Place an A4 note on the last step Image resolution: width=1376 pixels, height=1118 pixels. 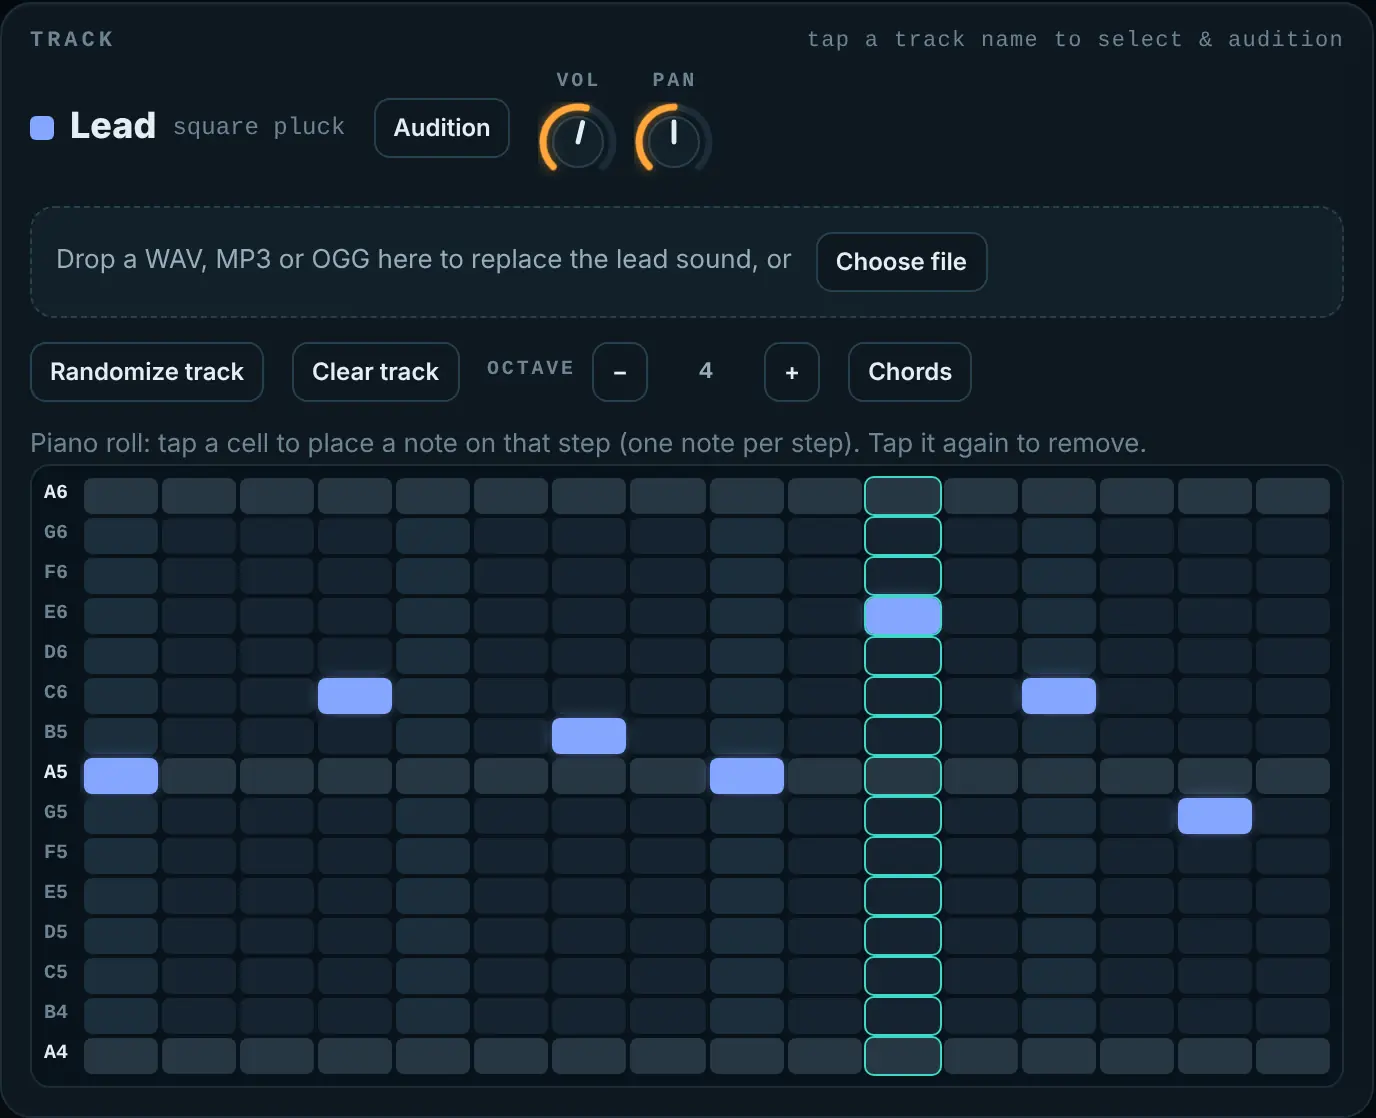click(x=1293, y=1056)
